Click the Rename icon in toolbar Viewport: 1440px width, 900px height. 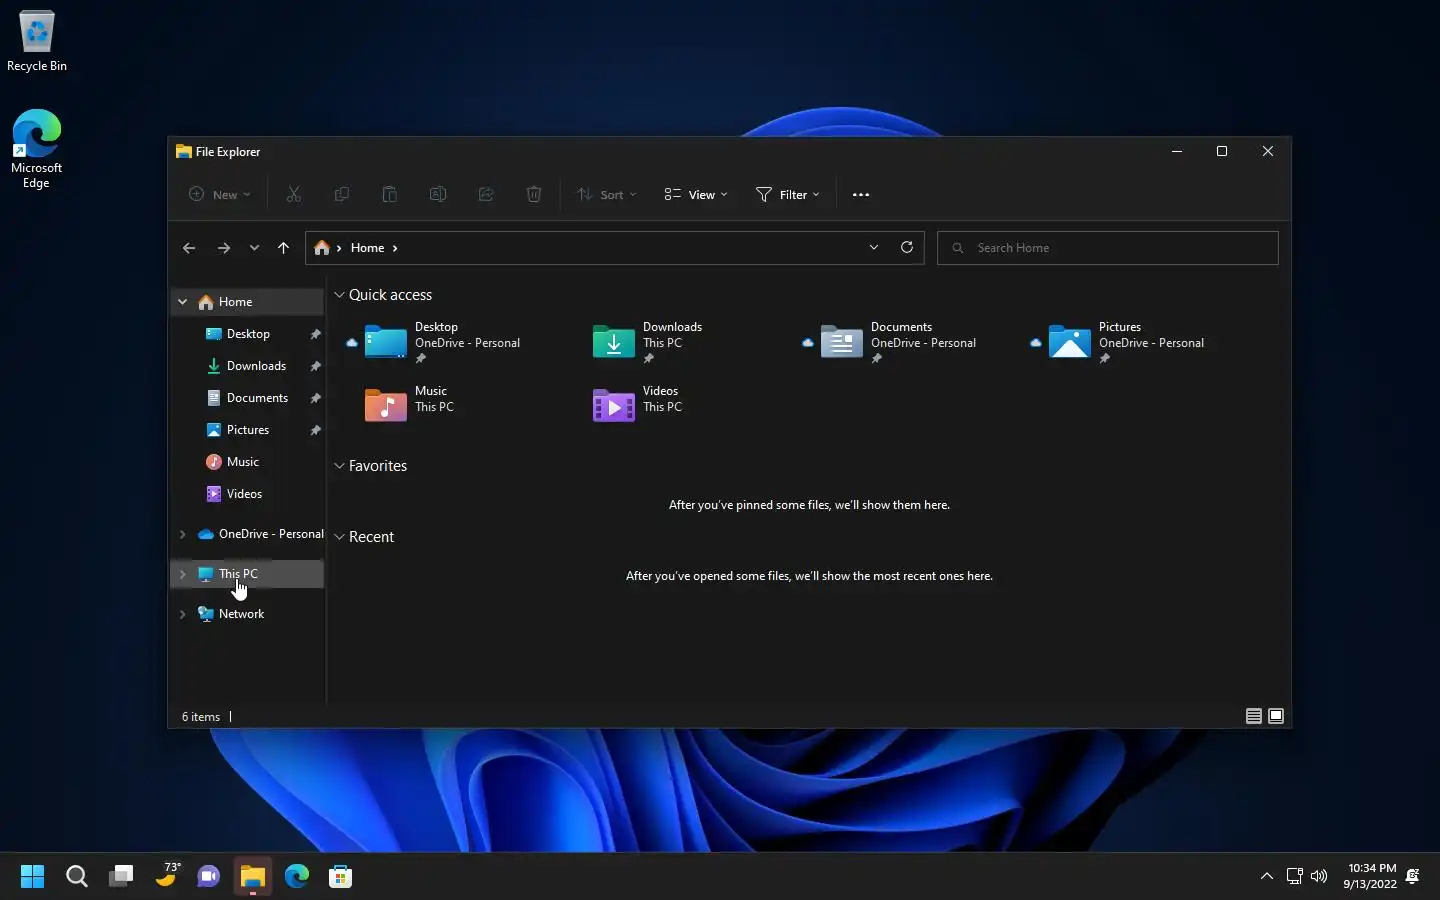click(438, 194)
